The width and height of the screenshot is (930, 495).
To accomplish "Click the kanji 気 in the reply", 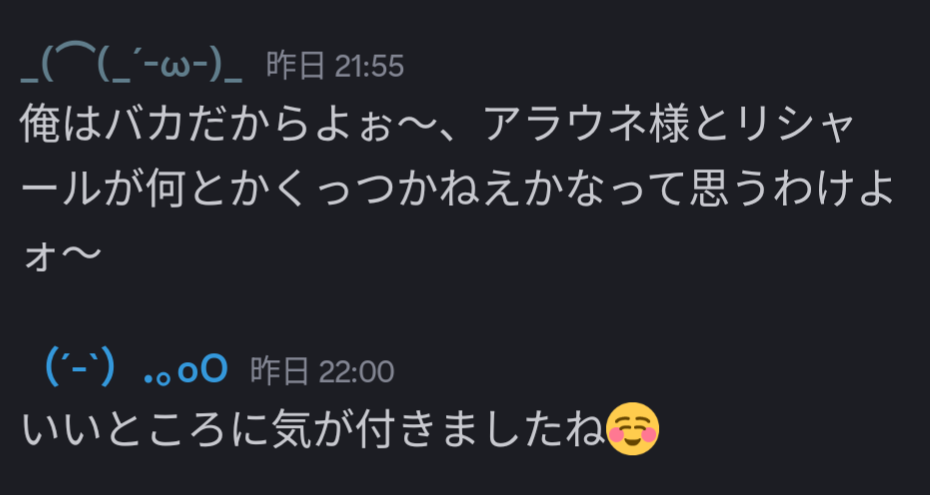I will point(288,430).
